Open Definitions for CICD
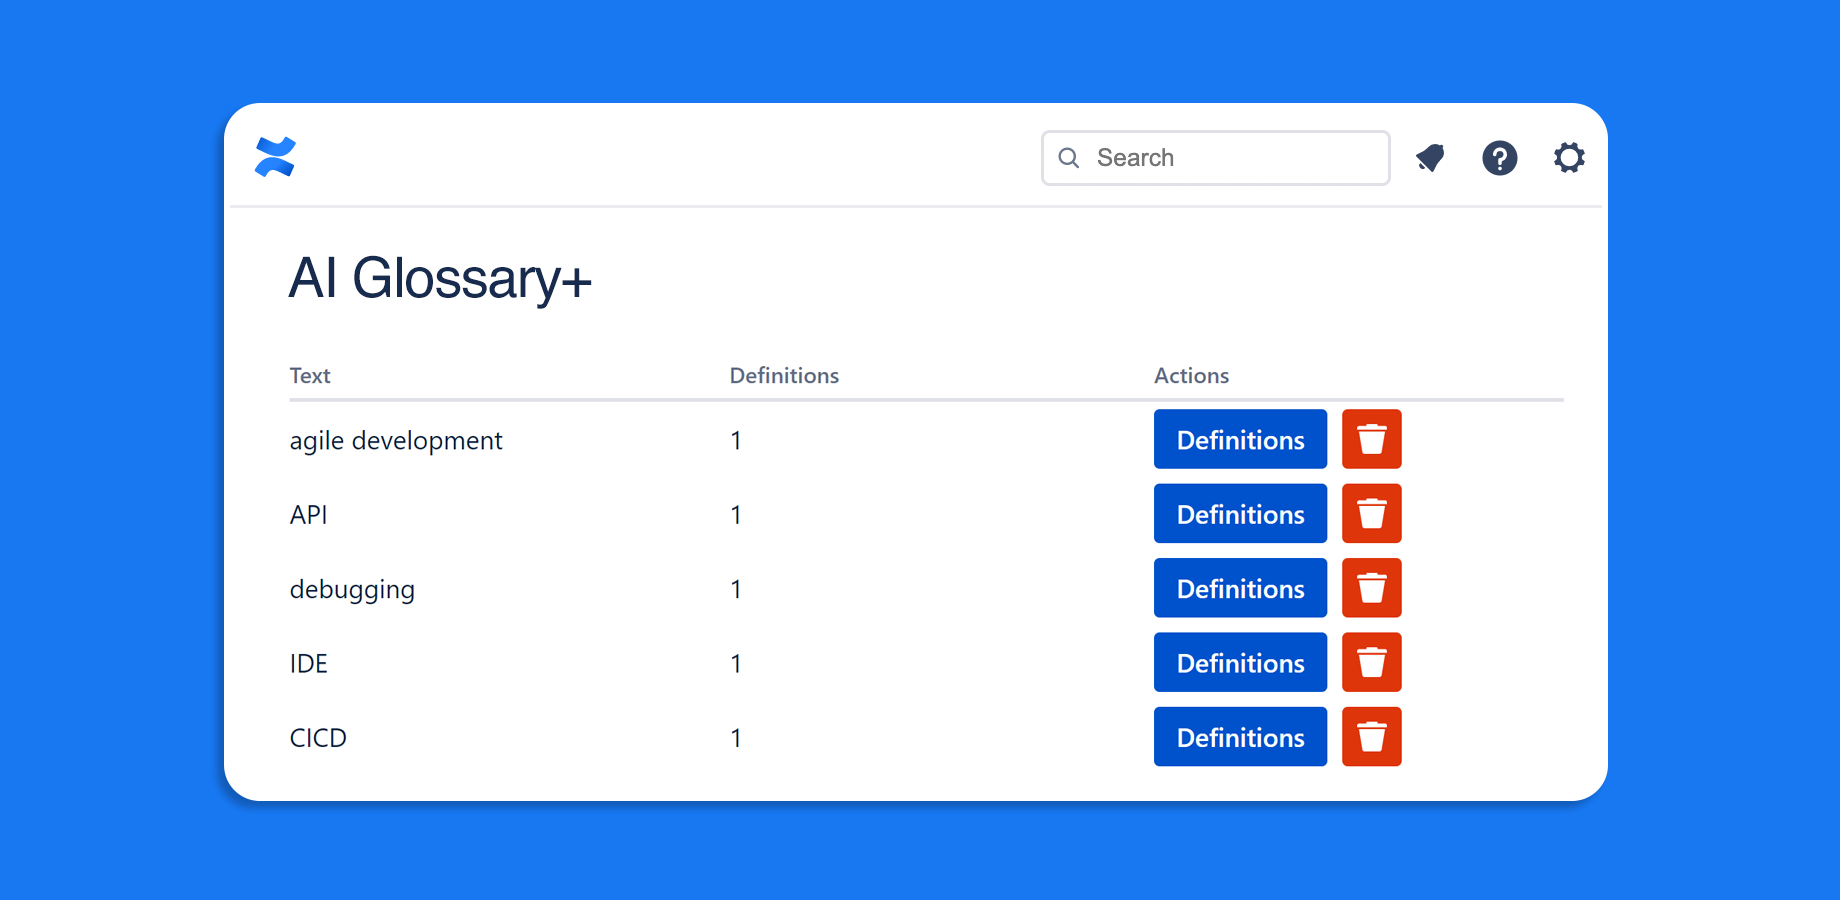This screenshot has height=900, width=1840. point(1240,737)
